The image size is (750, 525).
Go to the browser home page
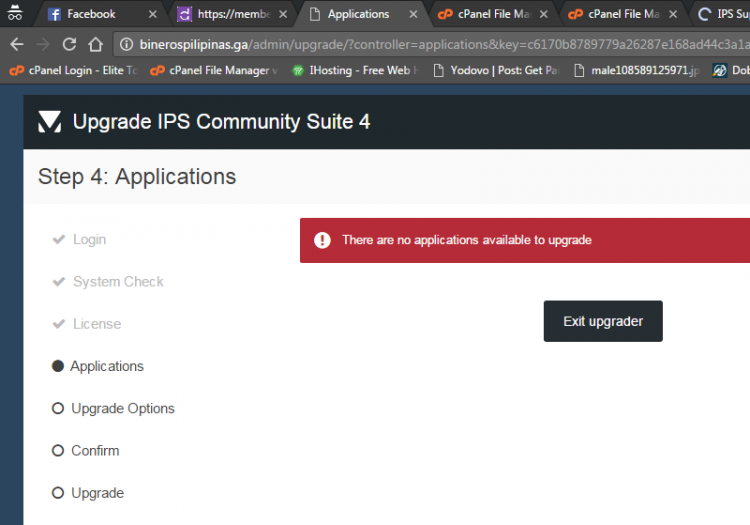click(95, 44)
